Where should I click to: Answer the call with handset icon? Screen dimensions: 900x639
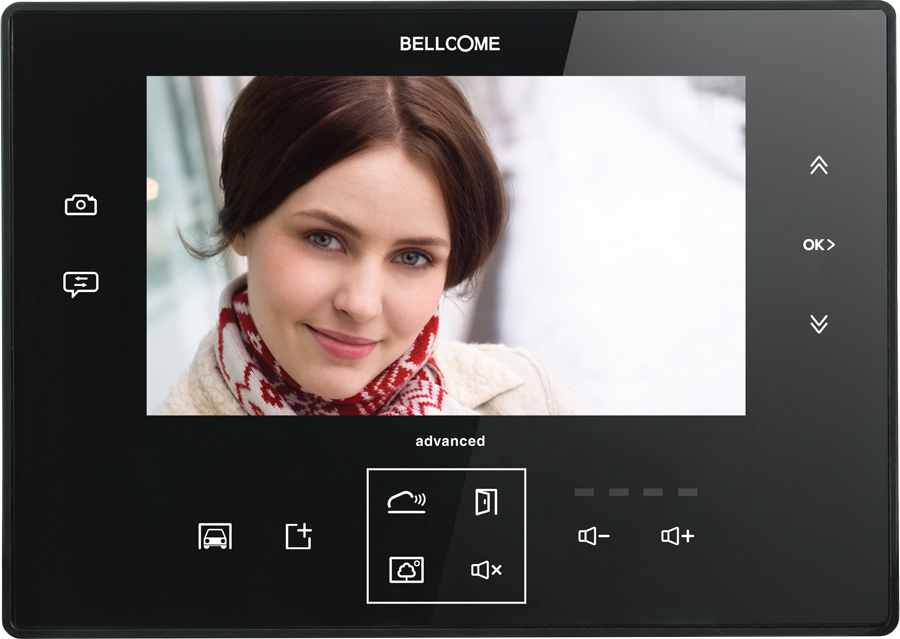point(406,502)
